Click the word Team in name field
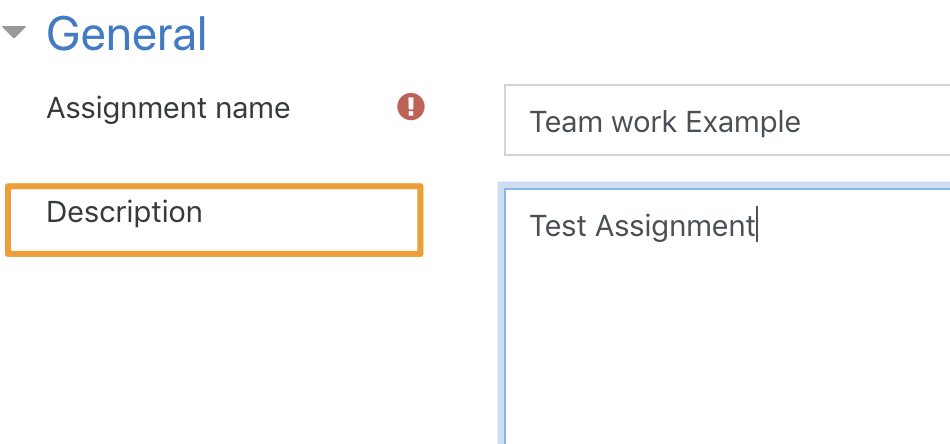 pyautogui.click(x=568, y=122)
